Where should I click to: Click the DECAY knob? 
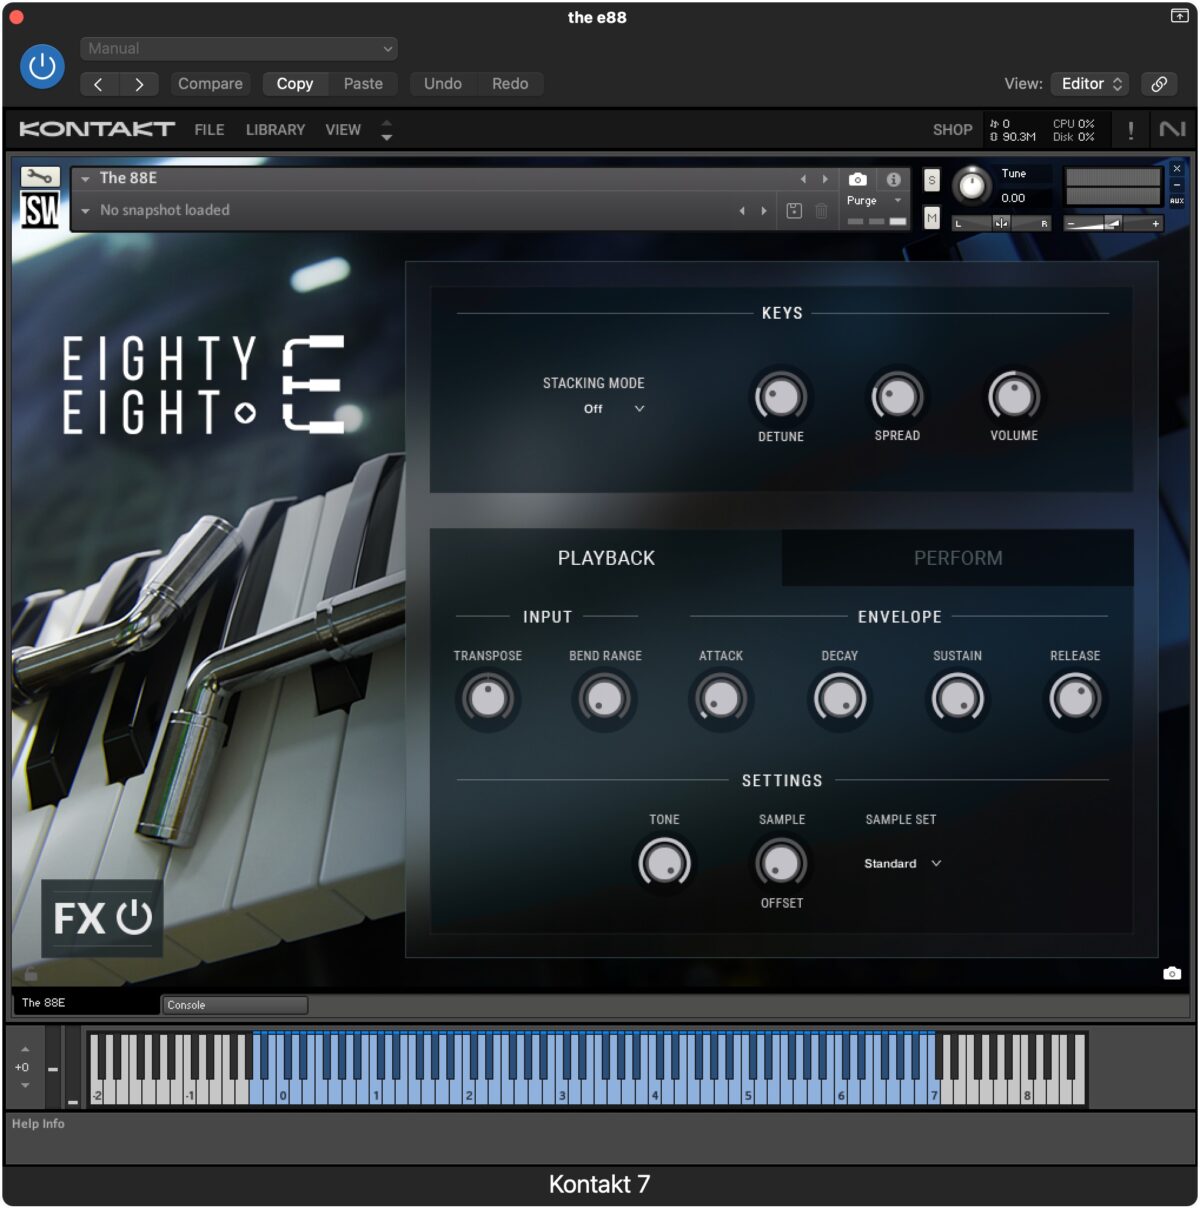[x=840, y=699]
